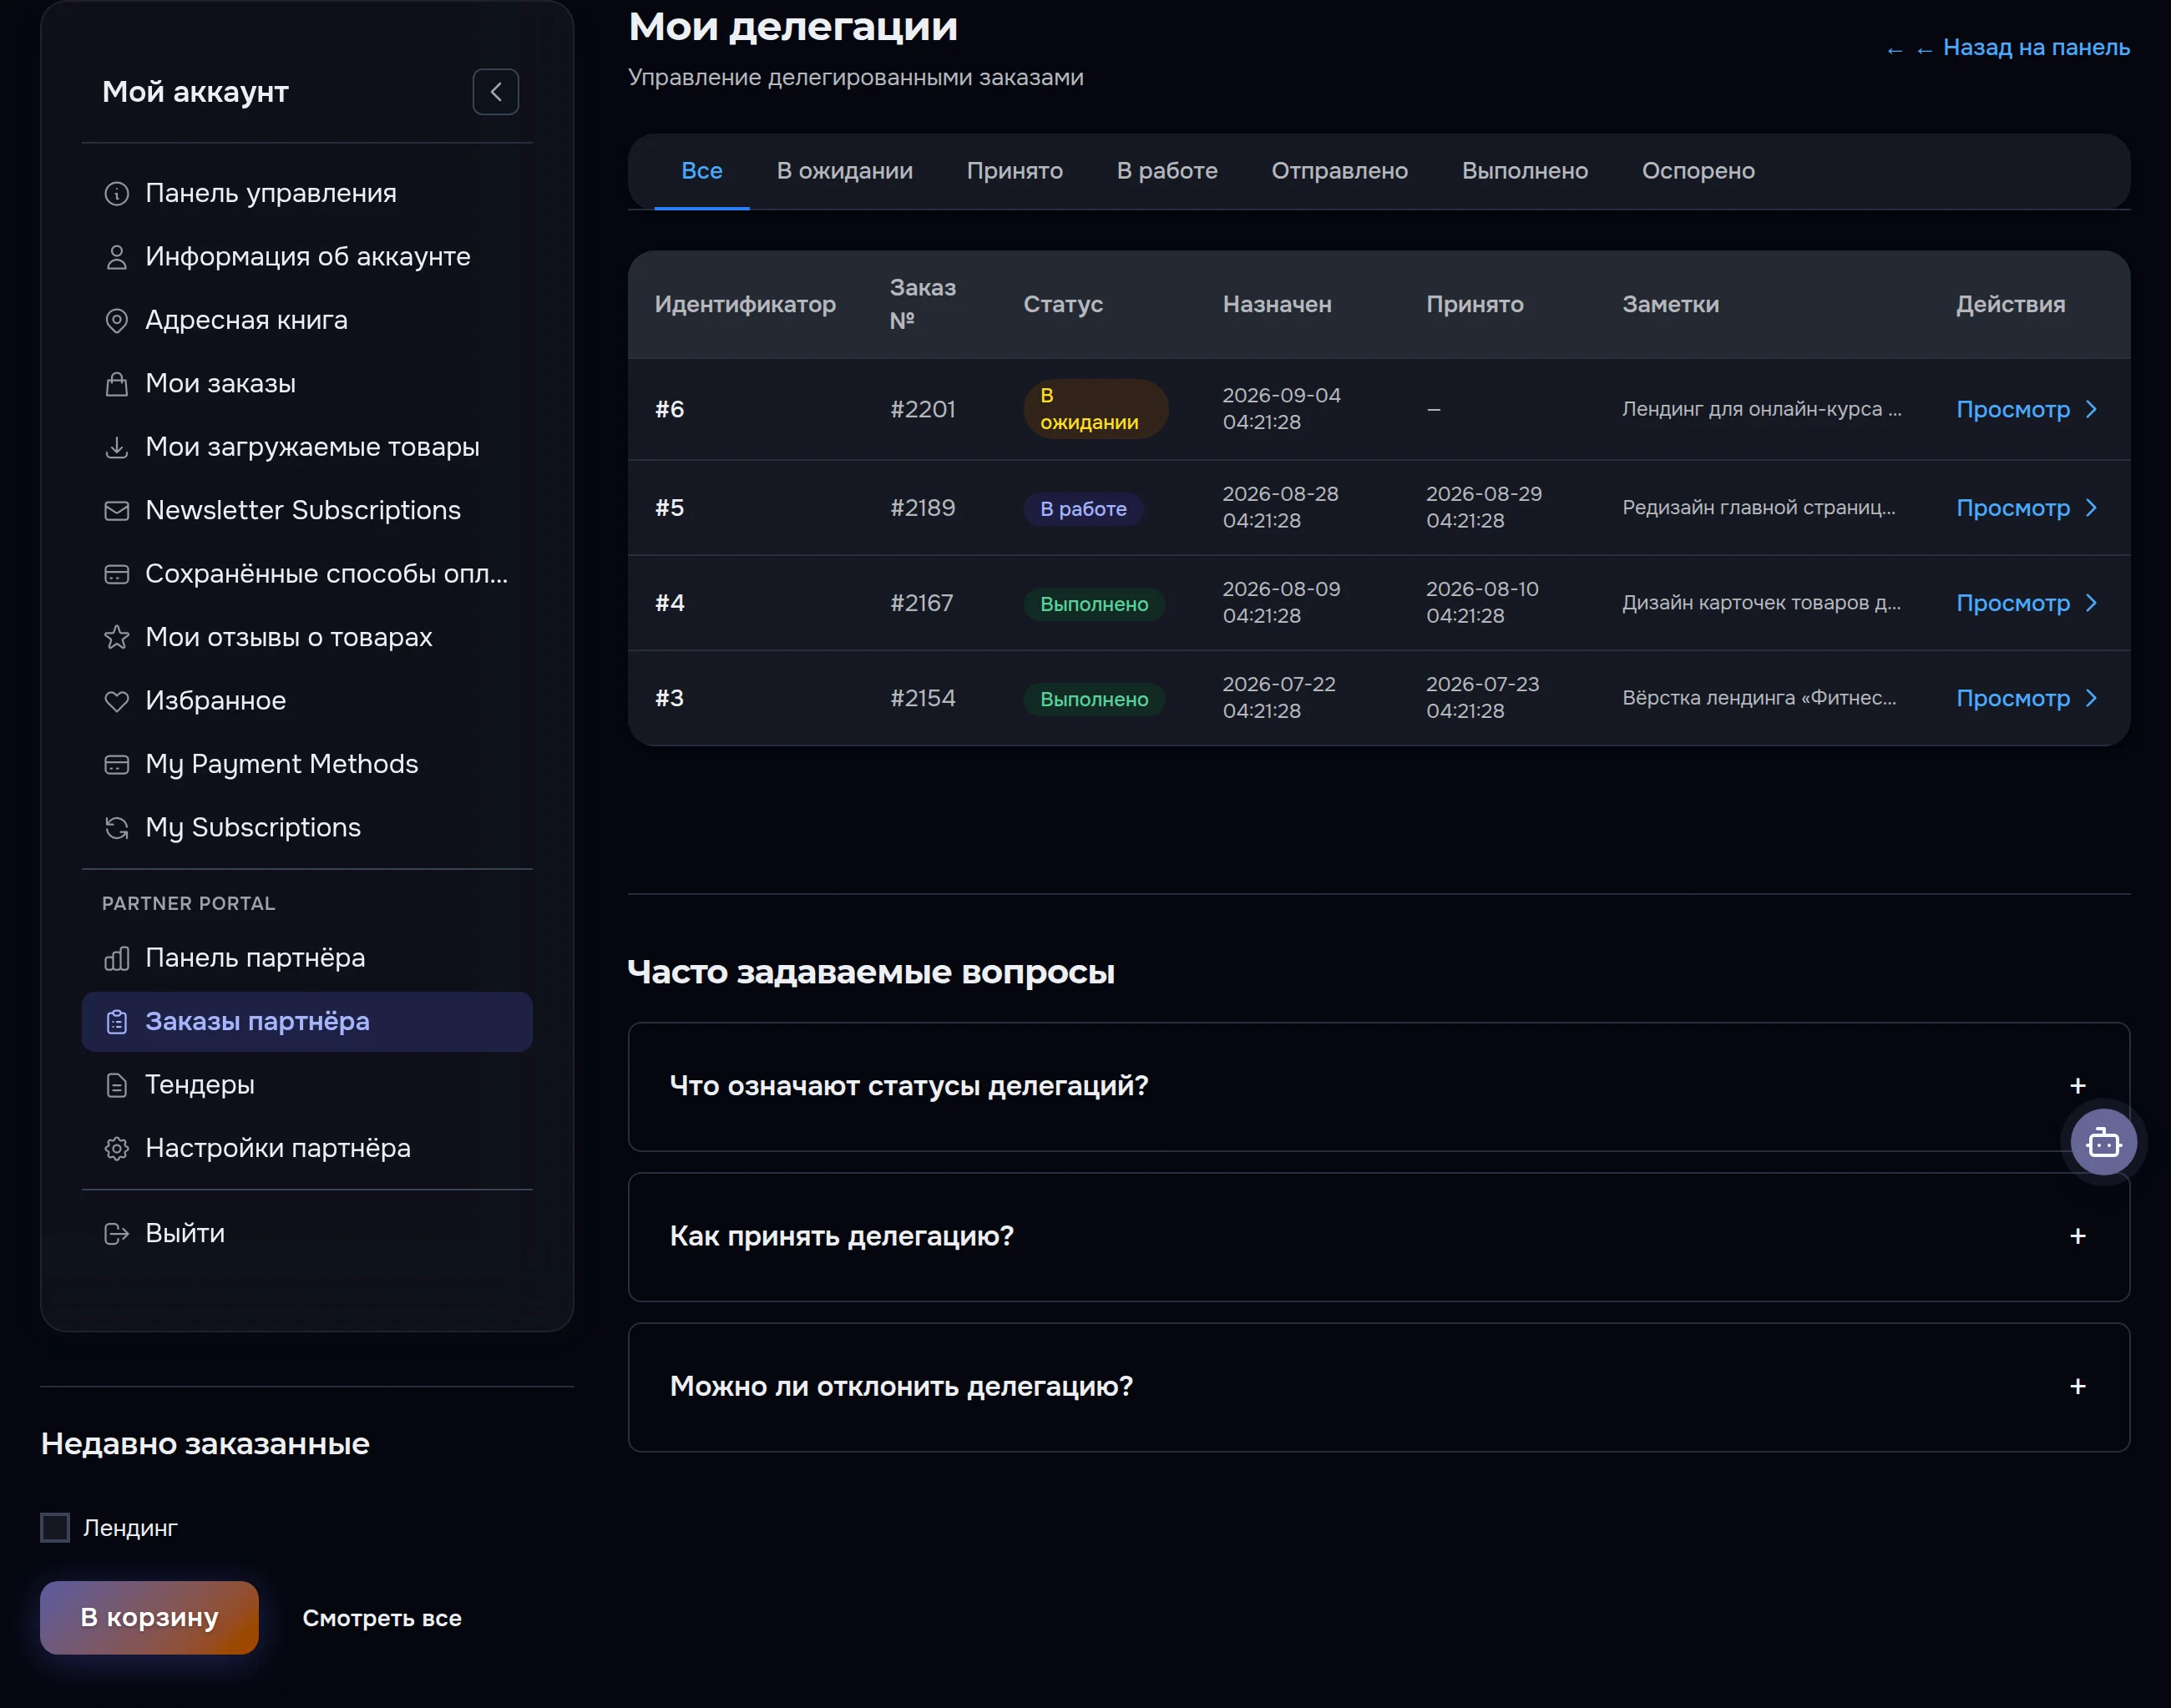Click the В работе status badge
Image resolution: width=2171 pixels, height=1708 pixels.
(1083, 509)
